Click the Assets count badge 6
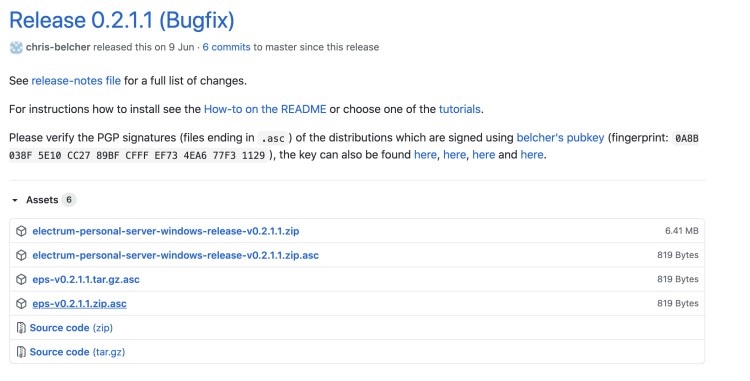Viewport: 750px width, 381px height. pyautogui.click(x=69, y=200)
